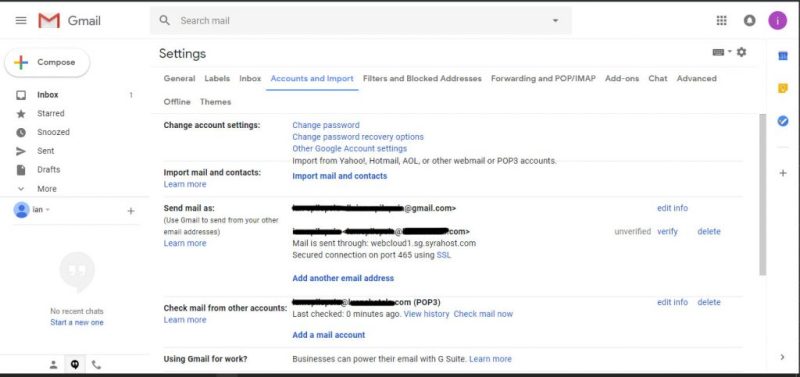The width and height of the screenshot is (800, 377).
Task: Open the main menu hamburger icon
Action: click(x=21, y=20)
